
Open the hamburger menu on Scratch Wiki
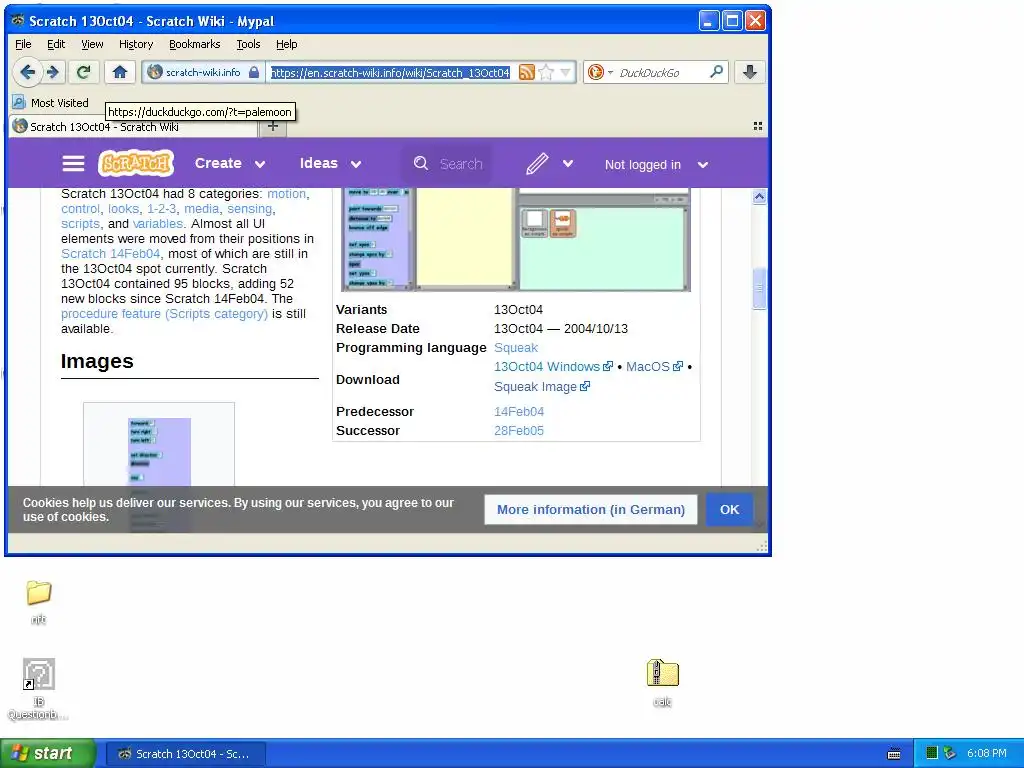point(73,163)
